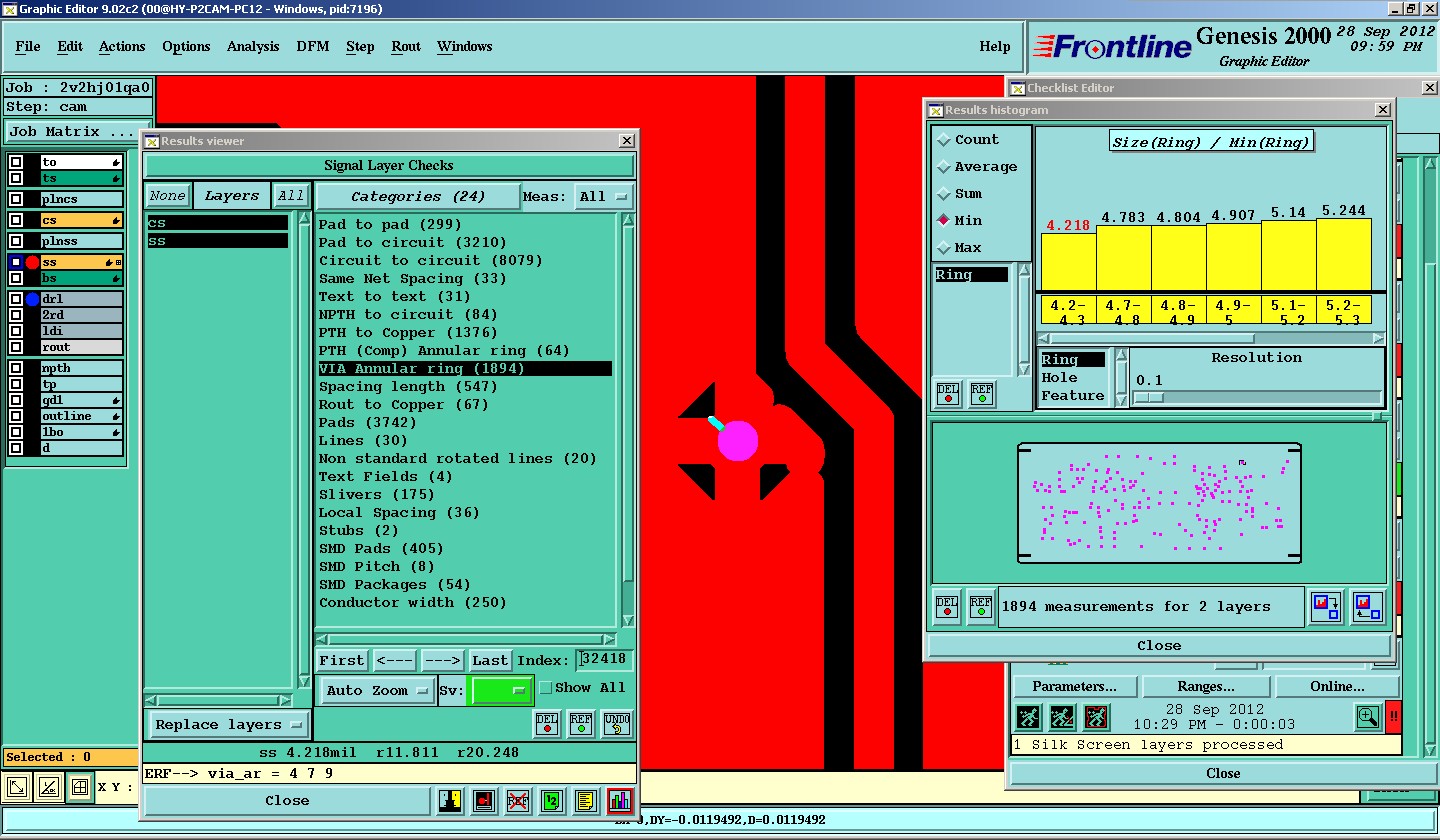The height and width of the screenshot is (840, 1440).
Task: Click DEL icon below the histogram Ring list
Action: [x=948, y=393]
